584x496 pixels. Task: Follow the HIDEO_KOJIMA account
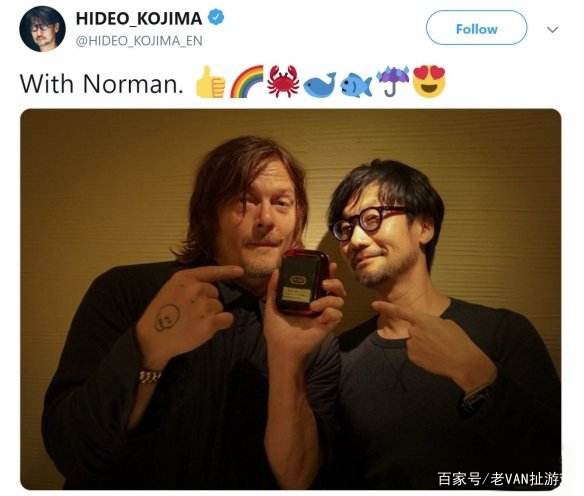pyautogui.click(x=476, y=28)
